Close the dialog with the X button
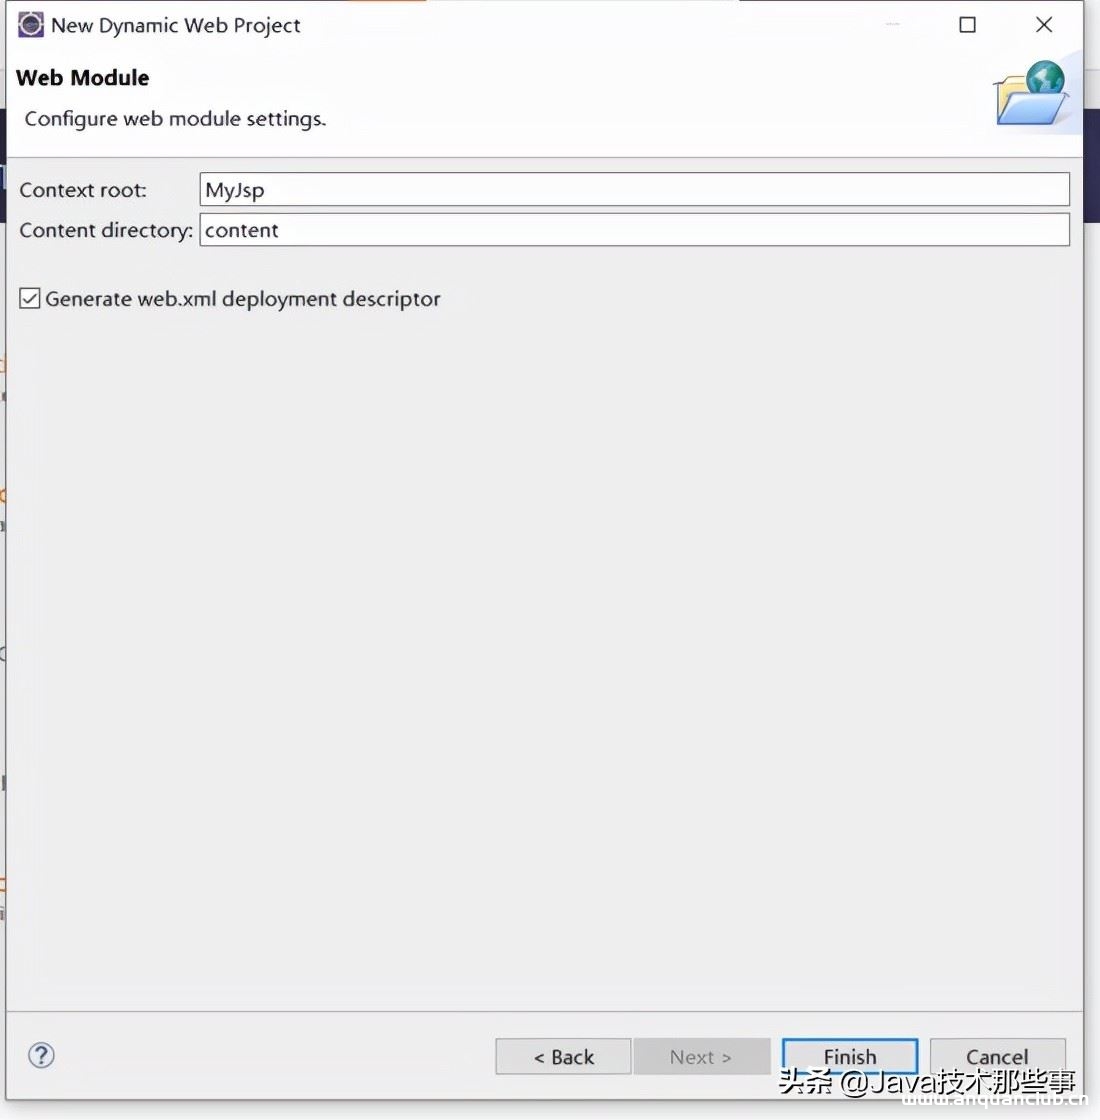Screen dimensions: 1100x1120 pos(1044,25)
